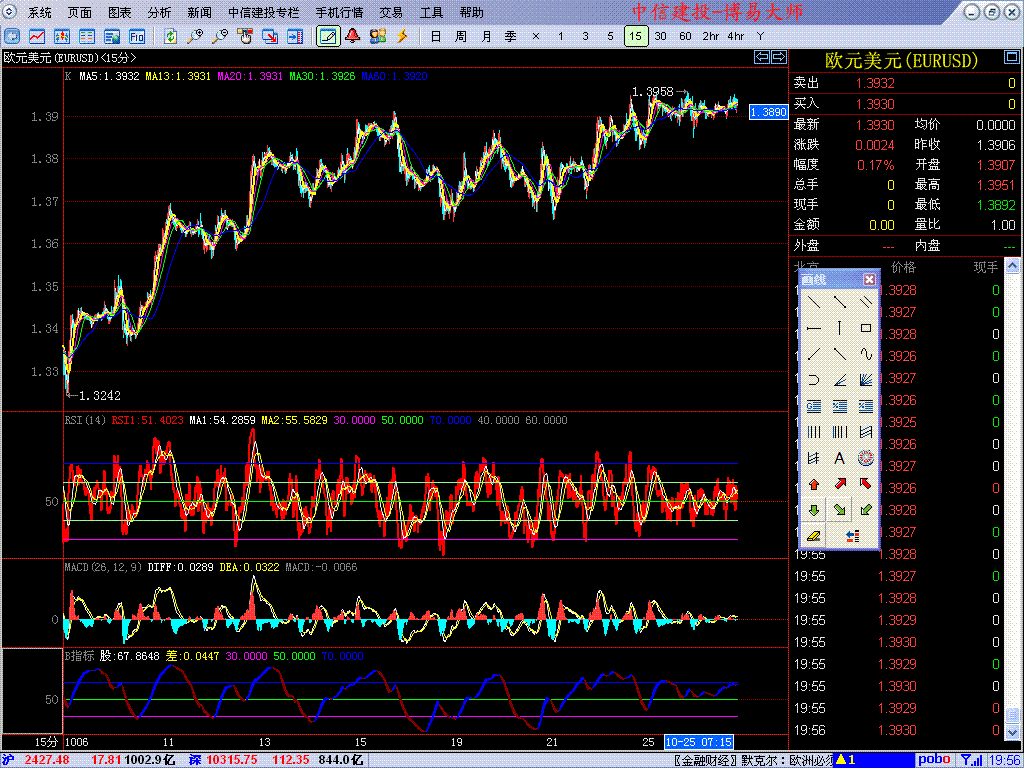The height and width of the screenshot is (768, 1024).
Task: Open the 分析 menu
Action: (x=159, y=13)
